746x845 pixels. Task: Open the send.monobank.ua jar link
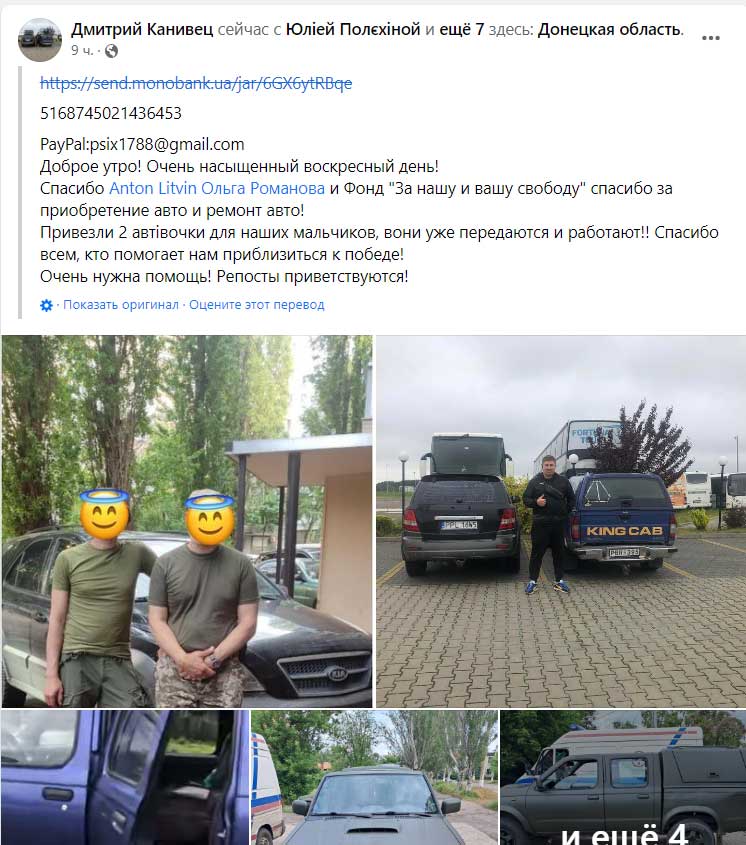pos(196,83)
